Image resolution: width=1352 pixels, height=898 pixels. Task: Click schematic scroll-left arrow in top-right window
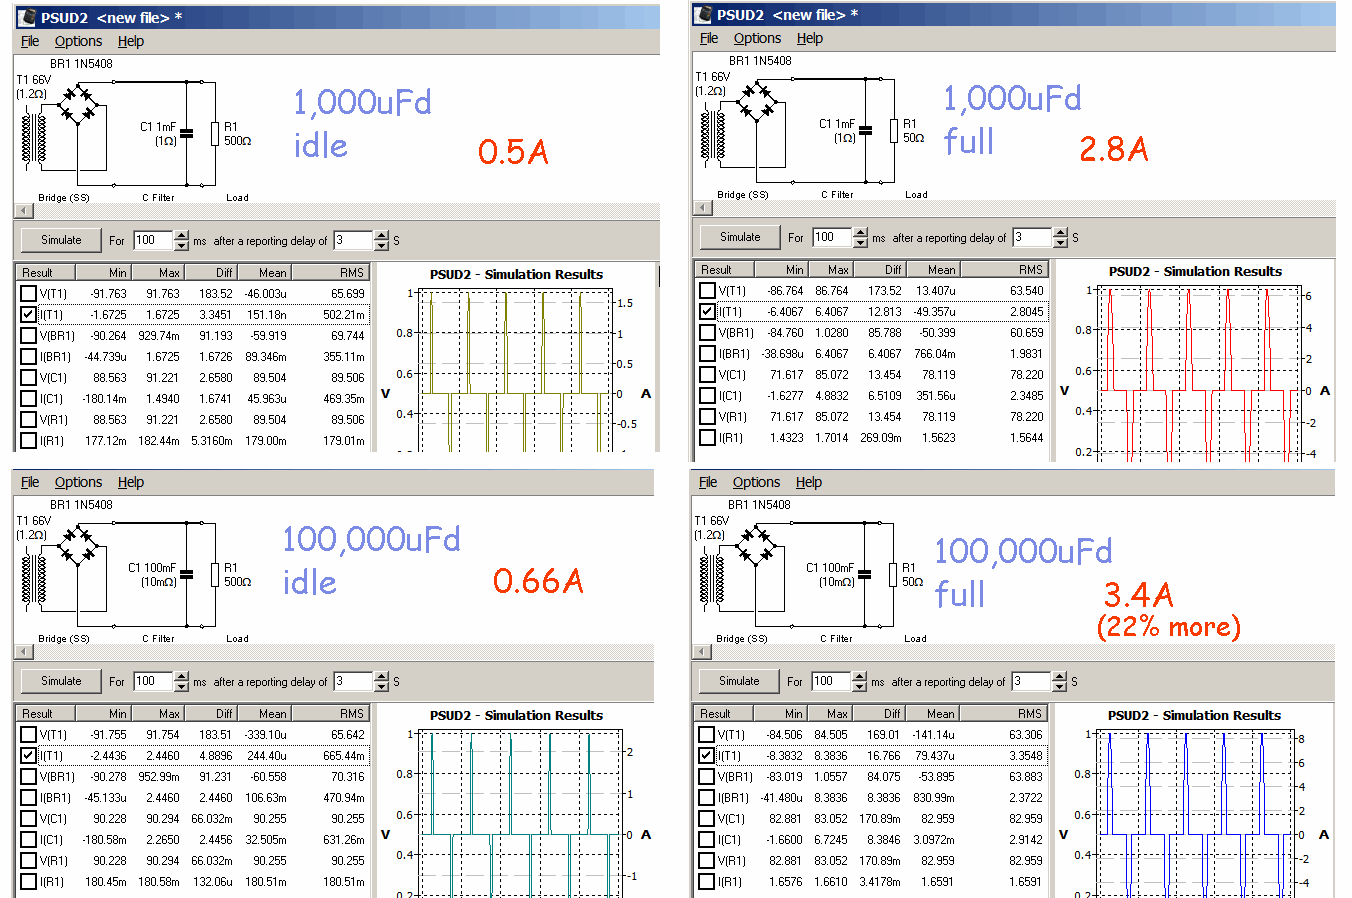[702, 208]
